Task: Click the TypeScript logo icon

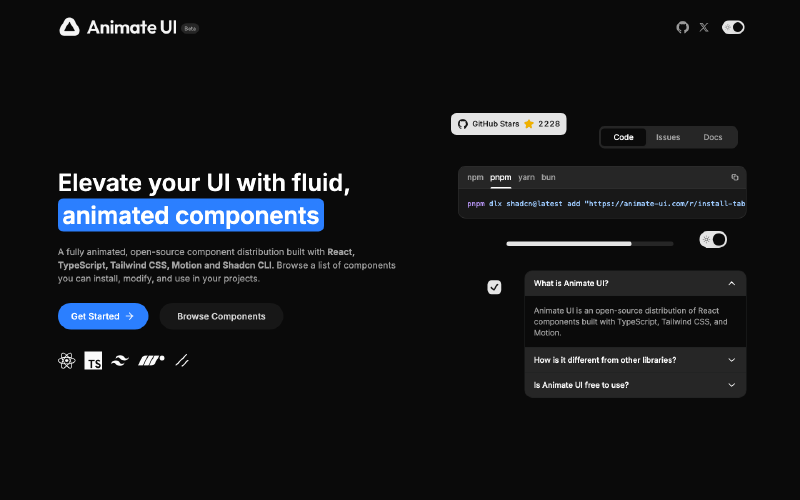Action: point(94,361)
